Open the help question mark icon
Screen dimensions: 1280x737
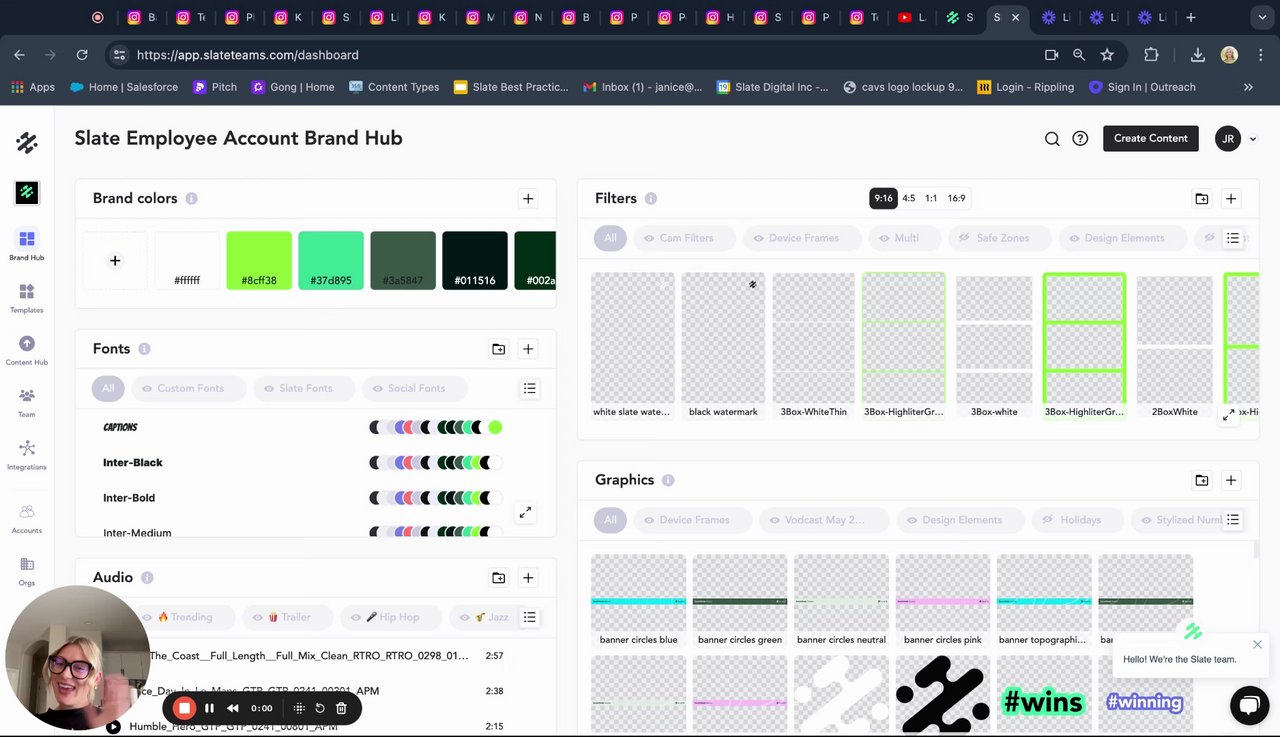pos(1080,139)
